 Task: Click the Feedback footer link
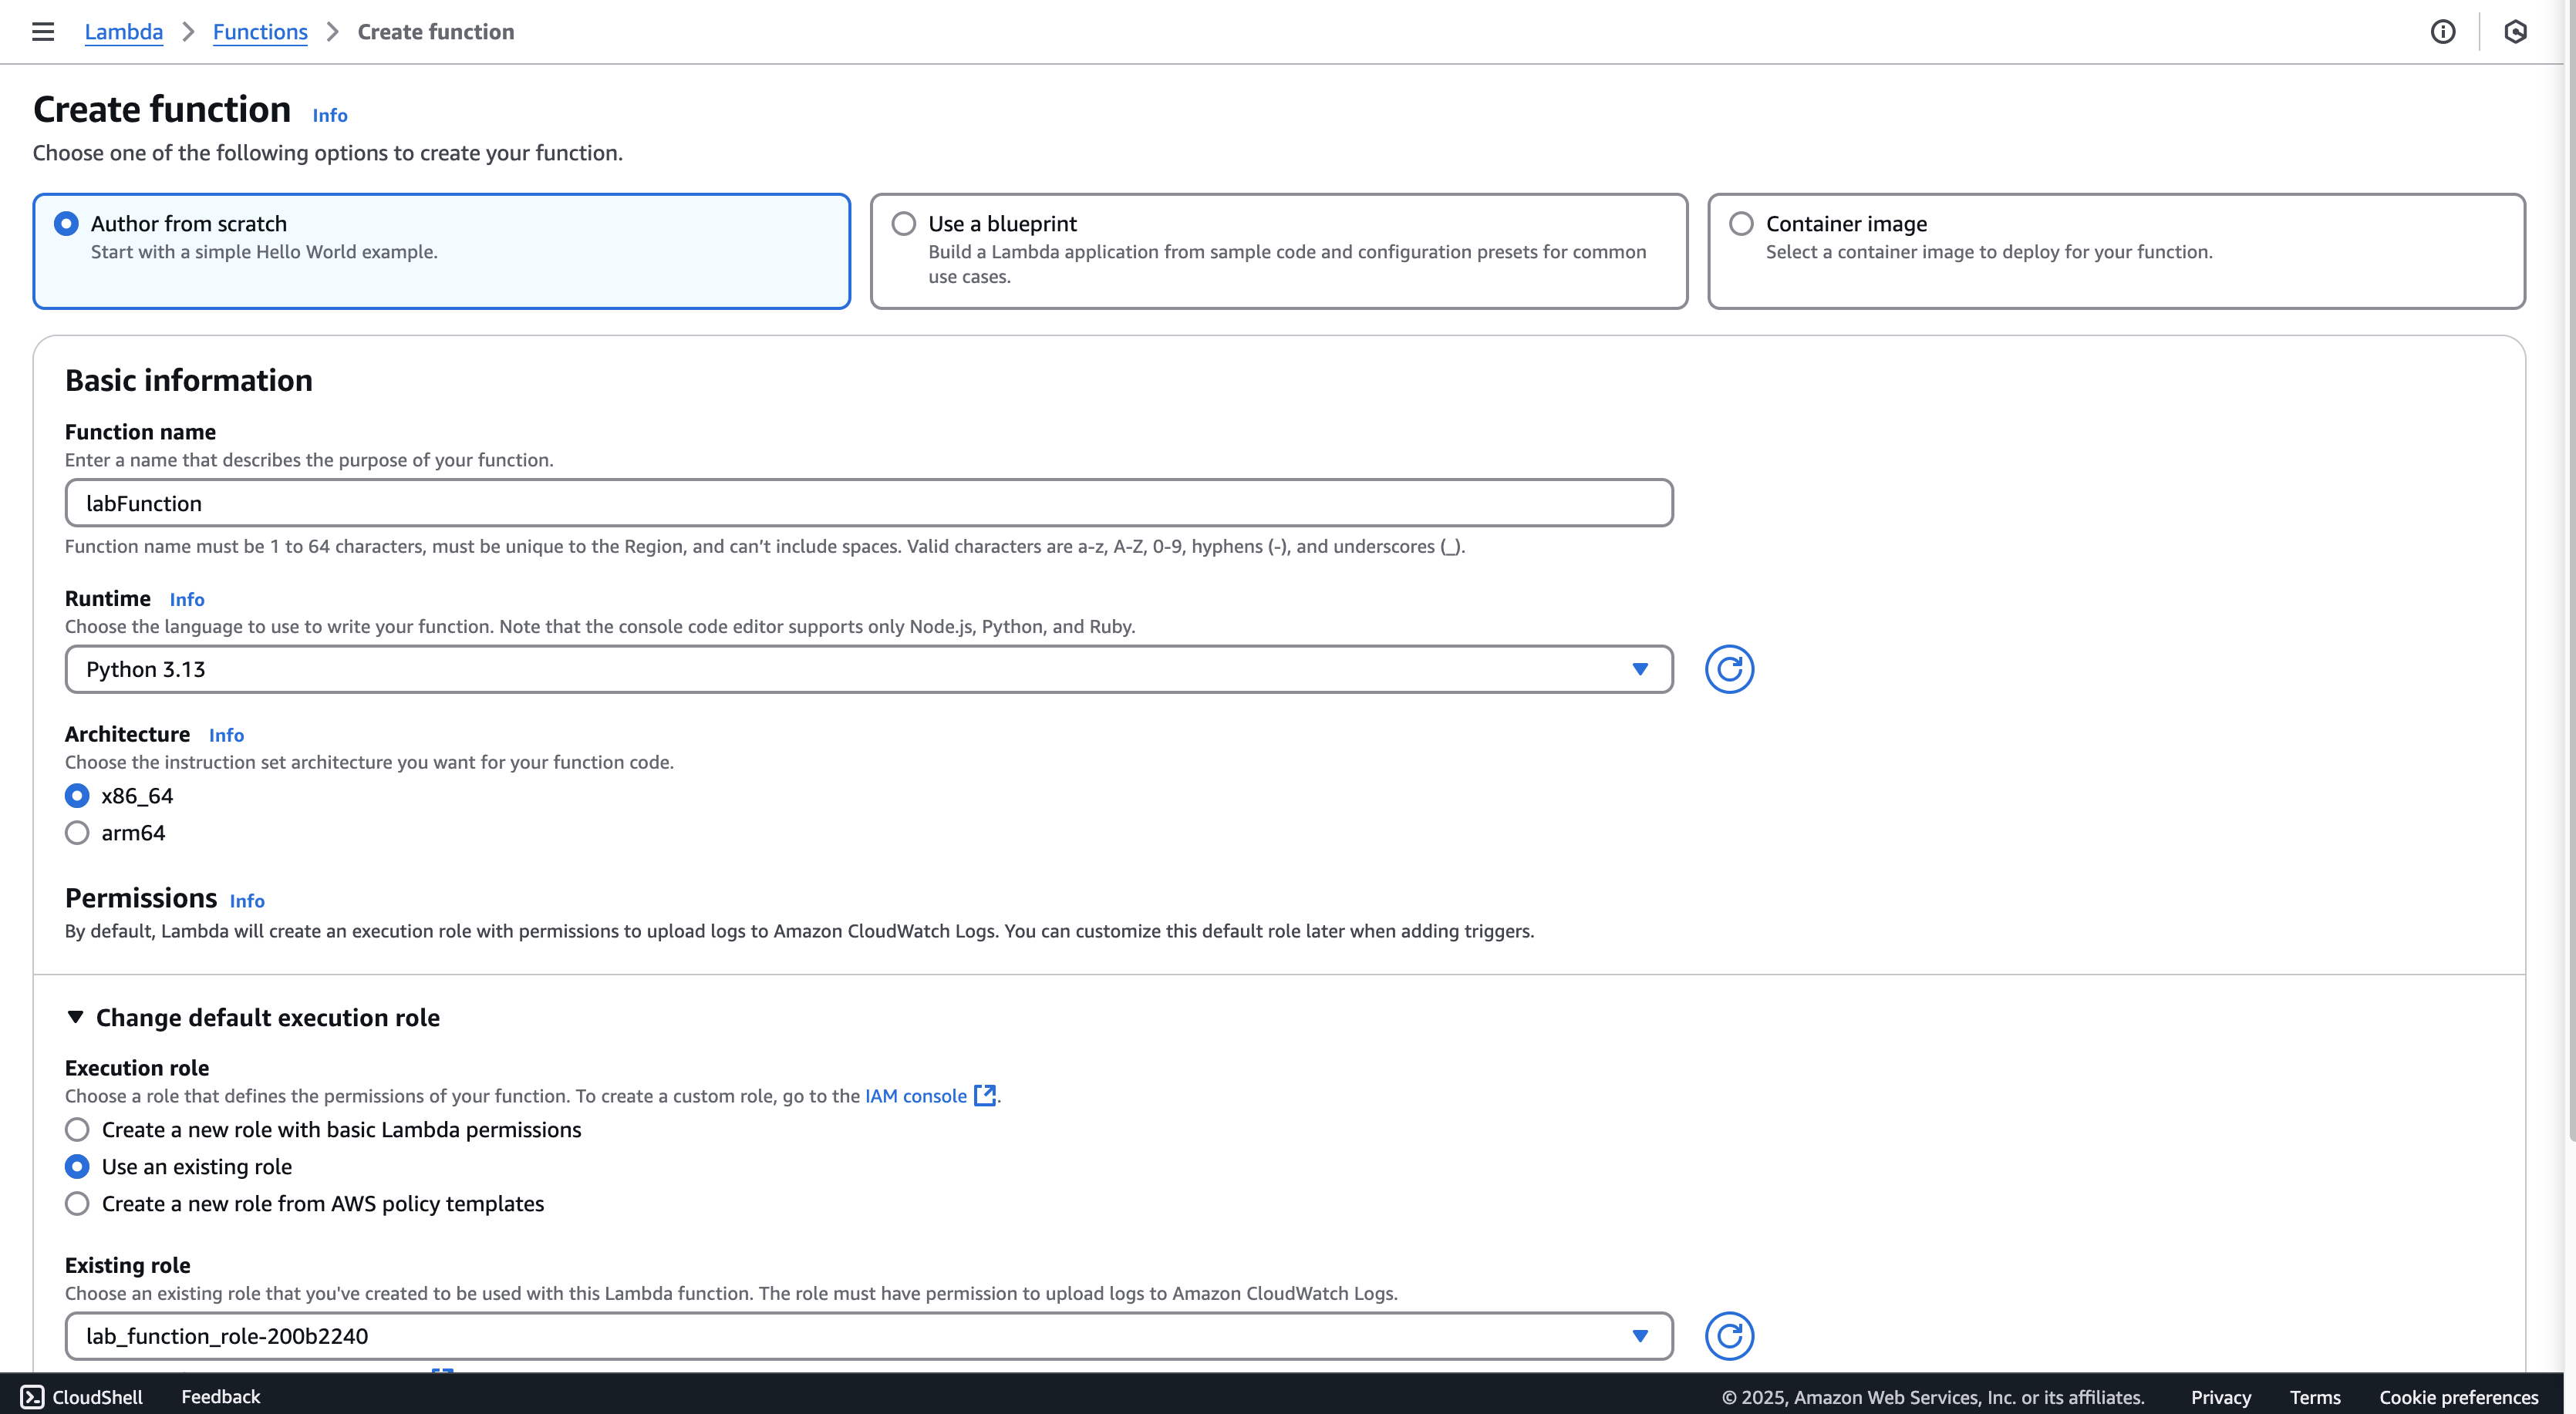coord(221,1397)
